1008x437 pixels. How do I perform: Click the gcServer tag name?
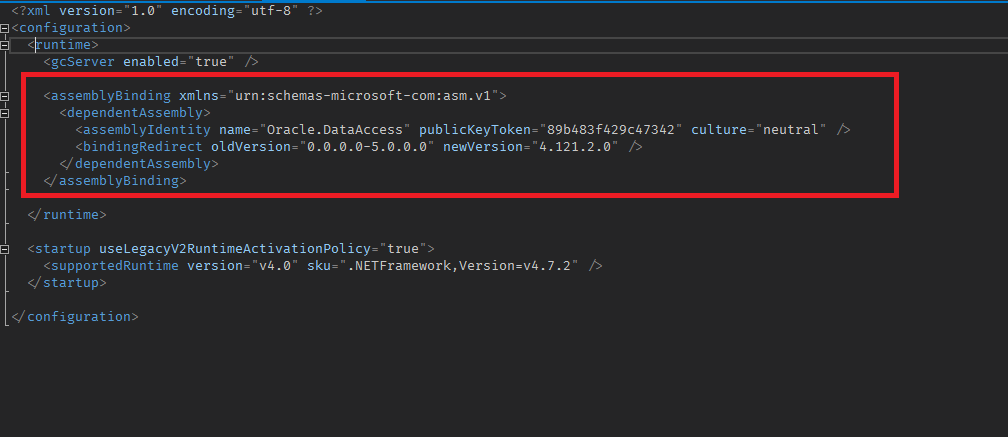[83, 62]
